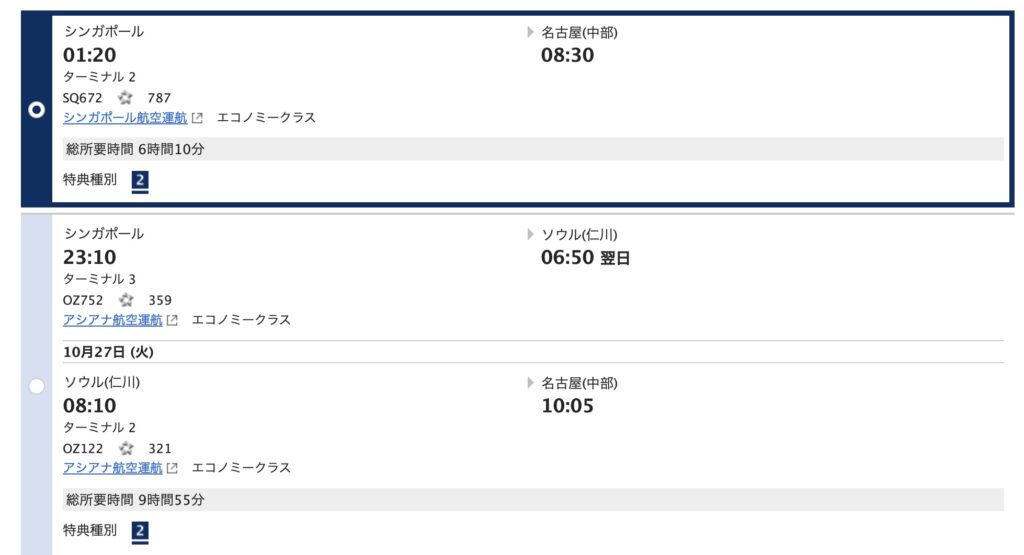
Task: Click external-link icon on the OZ752 airline link
Action: pyautogui.click(x=172, y=320)
